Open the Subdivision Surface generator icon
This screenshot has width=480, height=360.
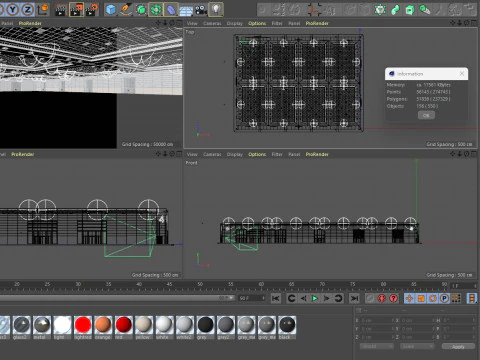141,10
